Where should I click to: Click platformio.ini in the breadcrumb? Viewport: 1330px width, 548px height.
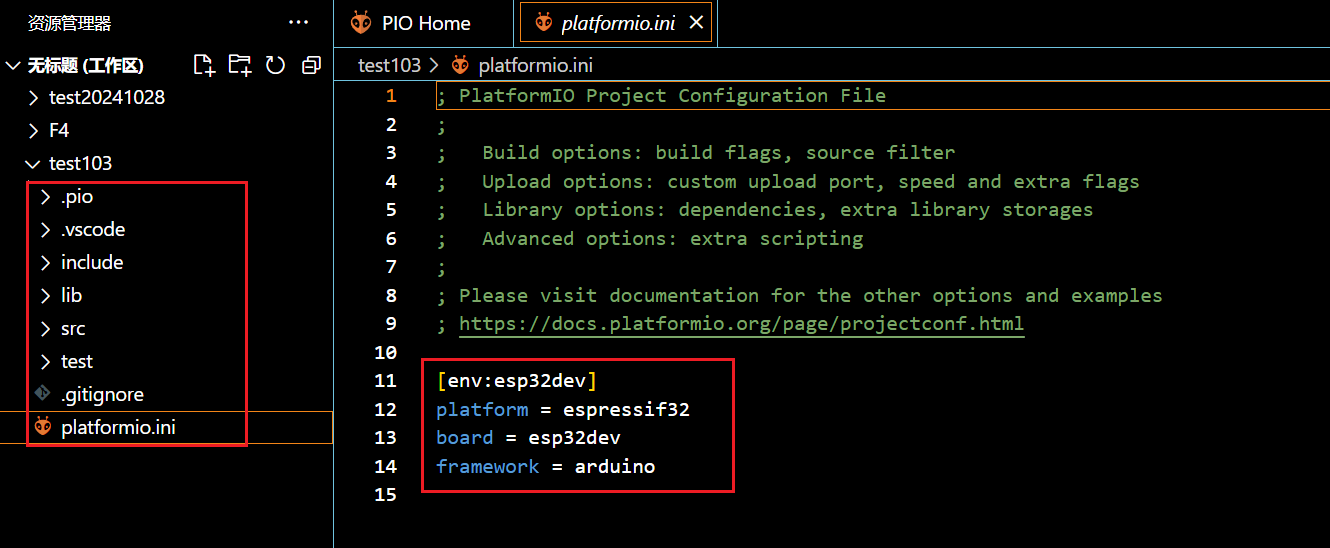click(536, 65)
